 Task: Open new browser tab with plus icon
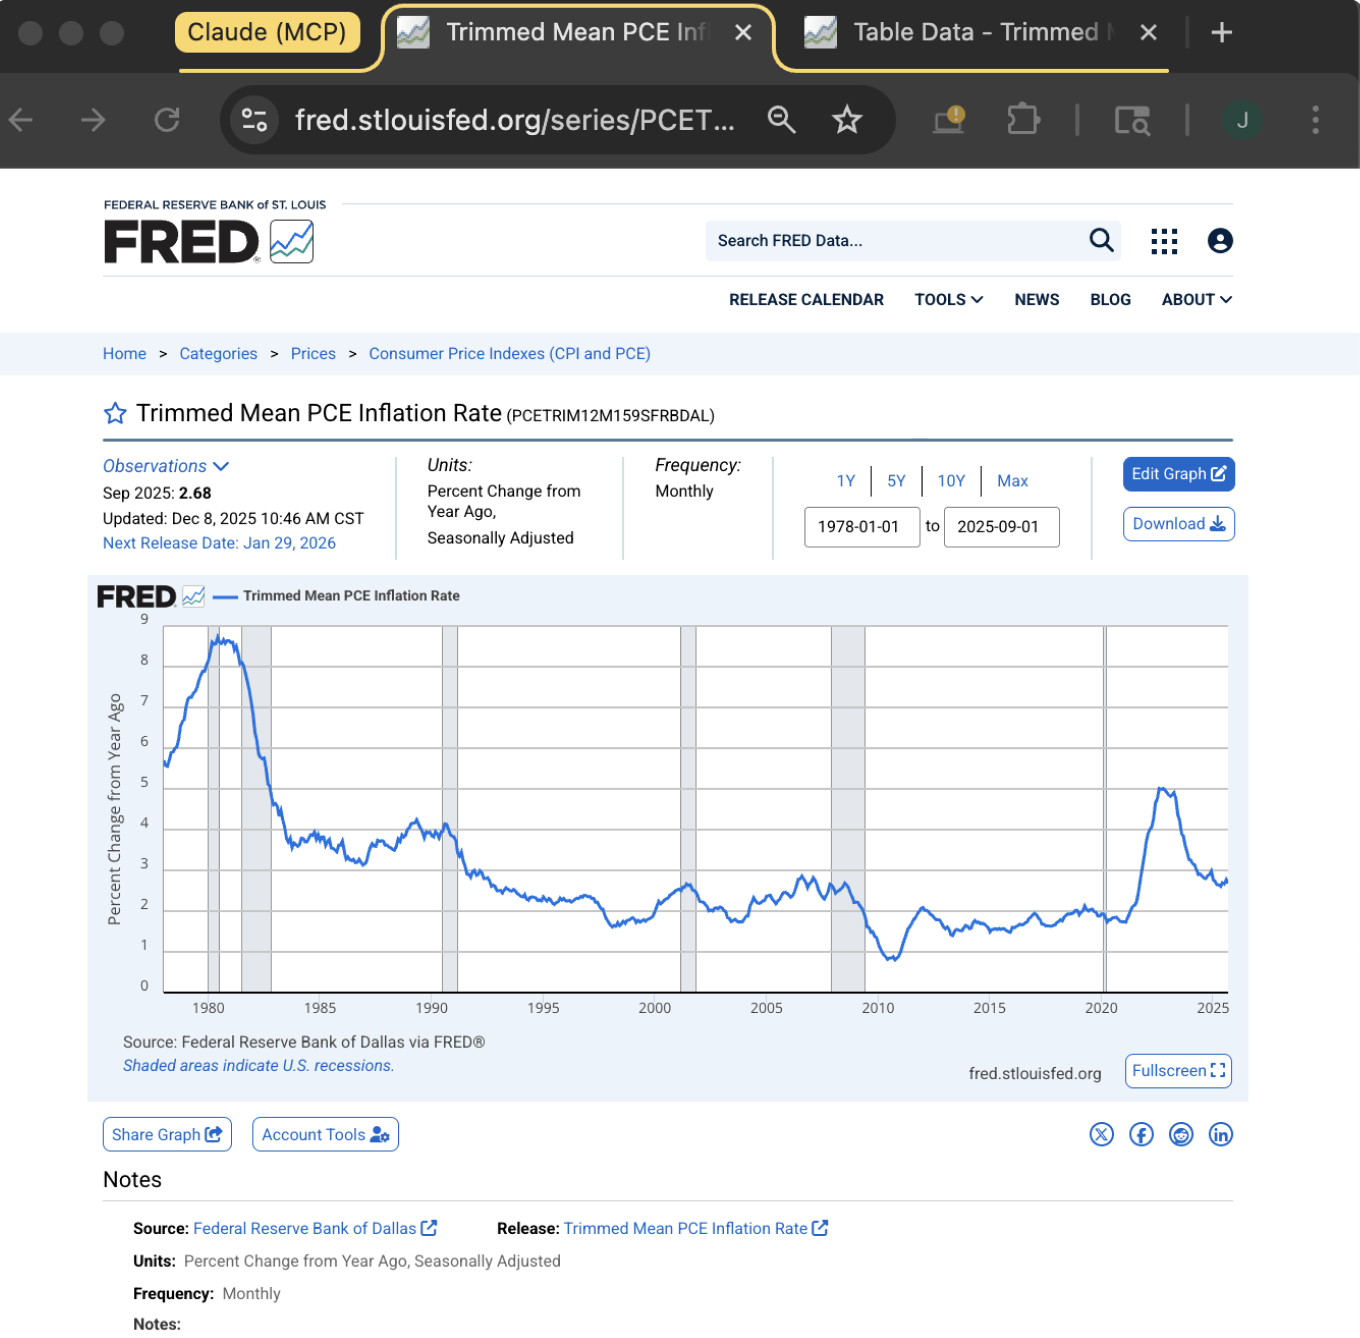tap(1221, 33)
